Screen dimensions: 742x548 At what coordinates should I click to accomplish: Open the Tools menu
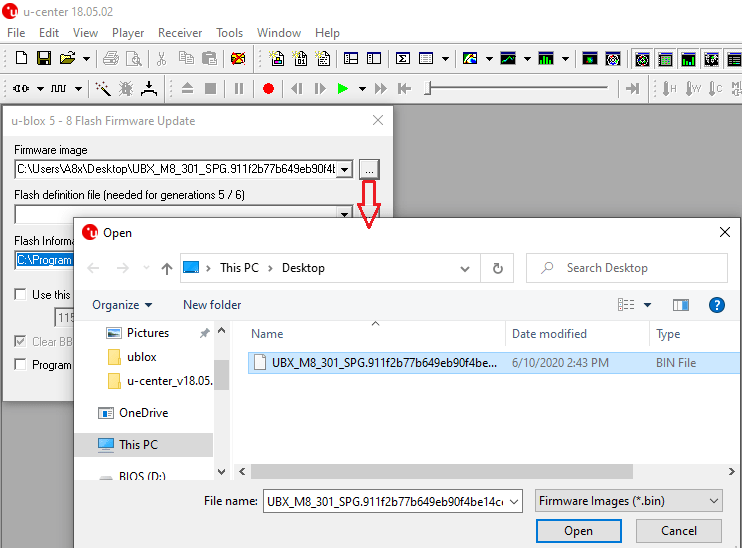click(x=230, y=33)
